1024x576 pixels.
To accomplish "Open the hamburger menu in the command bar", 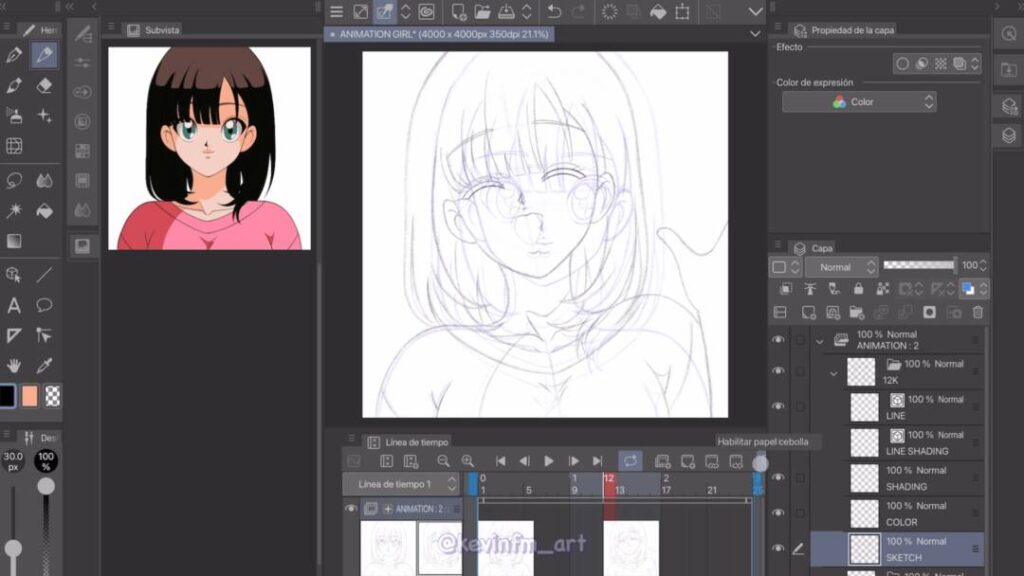I will (x=336, y=11).
